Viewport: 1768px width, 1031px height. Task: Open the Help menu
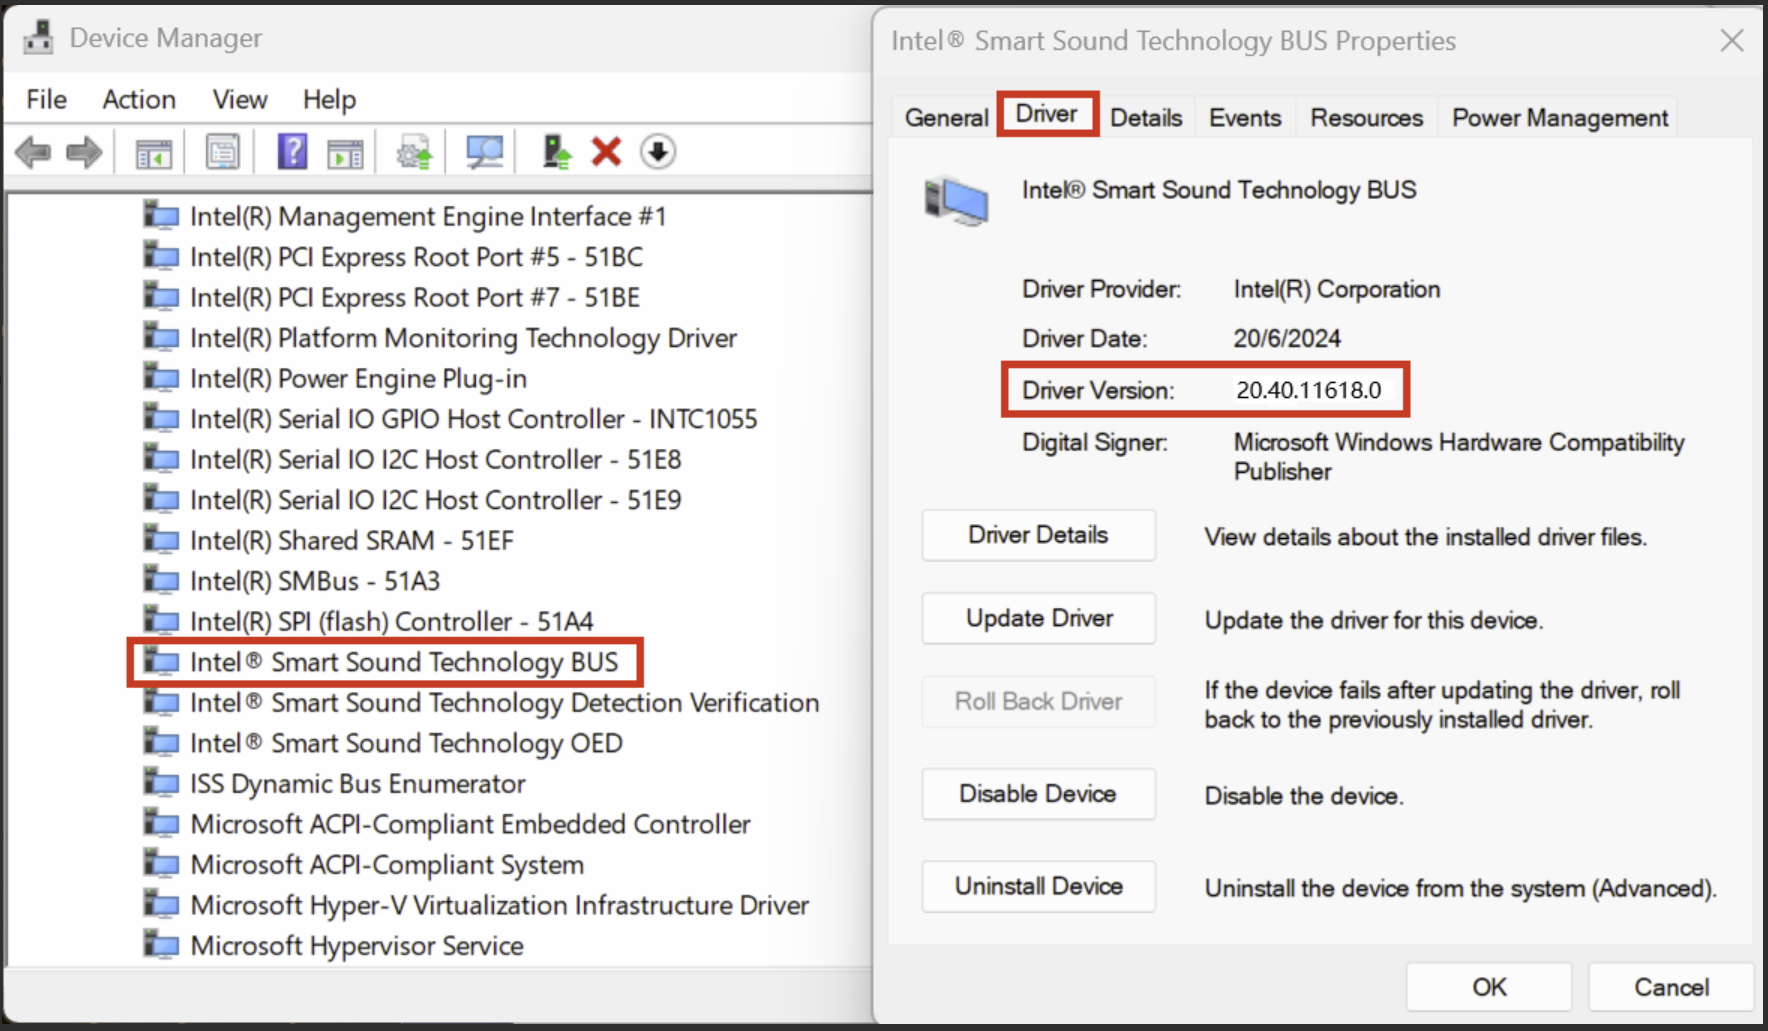click(x=329, y=99)
